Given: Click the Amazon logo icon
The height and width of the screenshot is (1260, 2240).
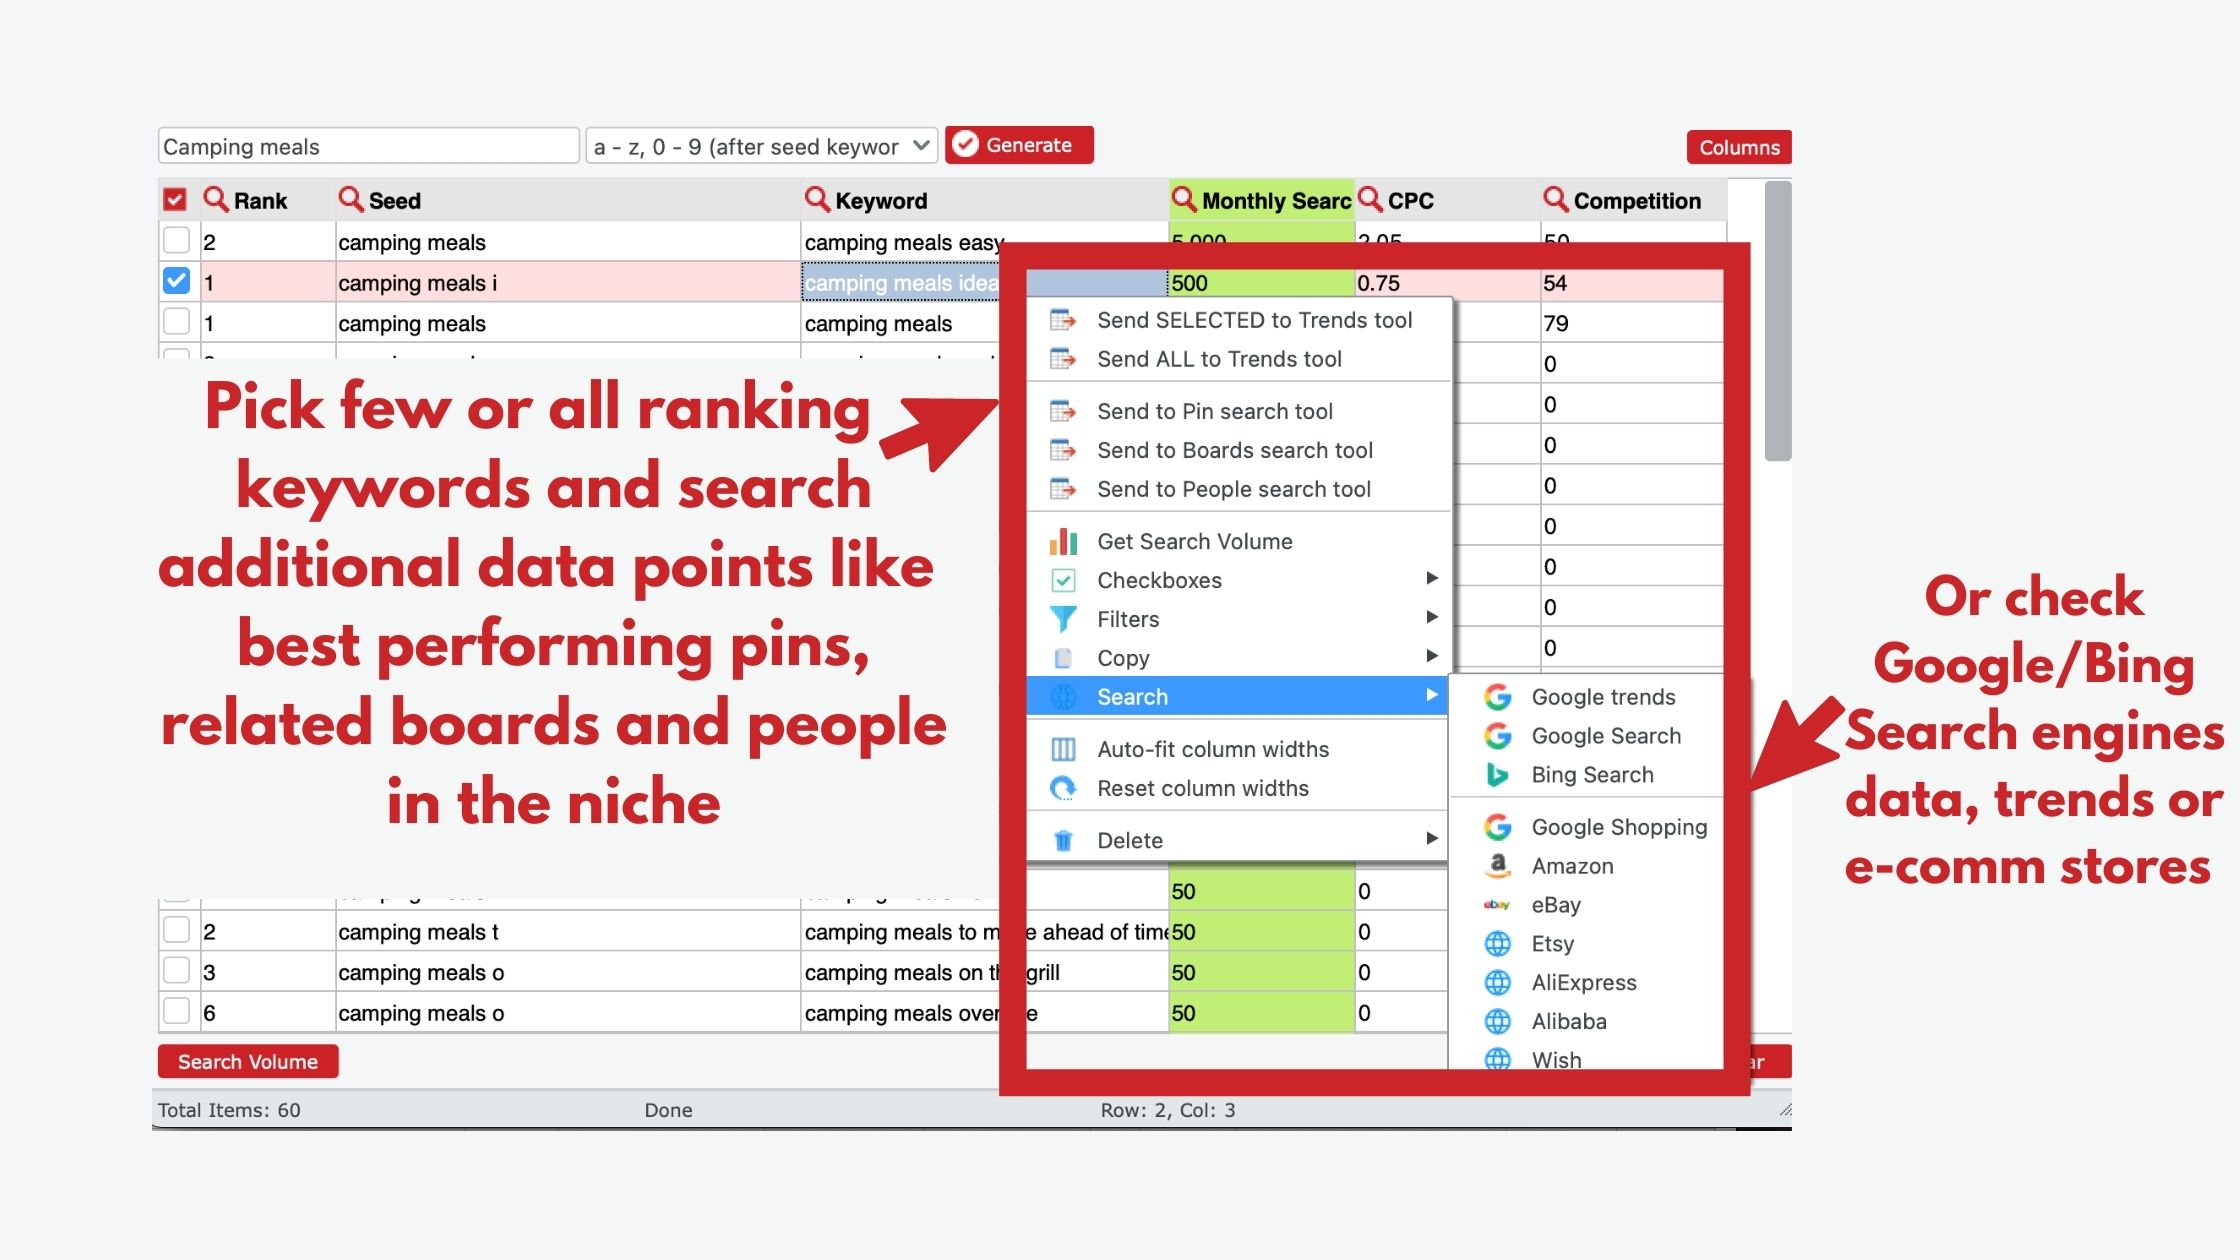Looking at the screenshot, I should (1497, 866).
